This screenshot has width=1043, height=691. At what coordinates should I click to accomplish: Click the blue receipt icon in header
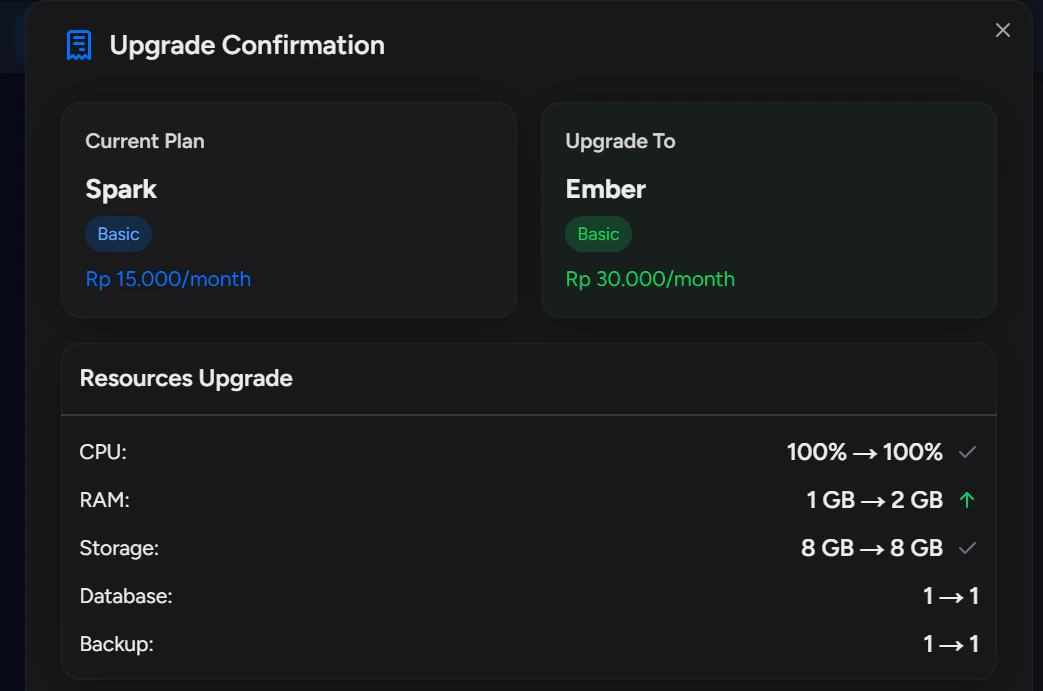point(79,45)
